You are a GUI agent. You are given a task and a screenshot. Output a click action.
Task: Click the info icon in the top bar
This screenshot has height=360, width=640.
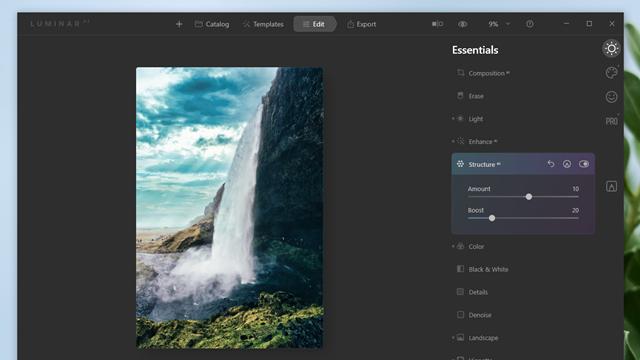529,24
